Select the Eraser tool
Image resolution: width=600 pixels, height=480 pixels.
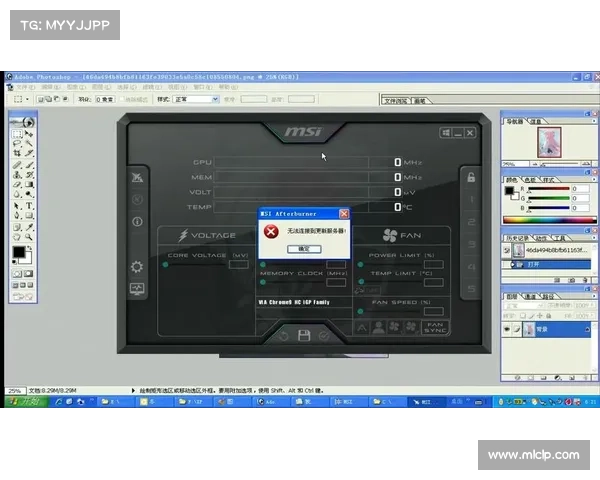[x=17, y=184]
